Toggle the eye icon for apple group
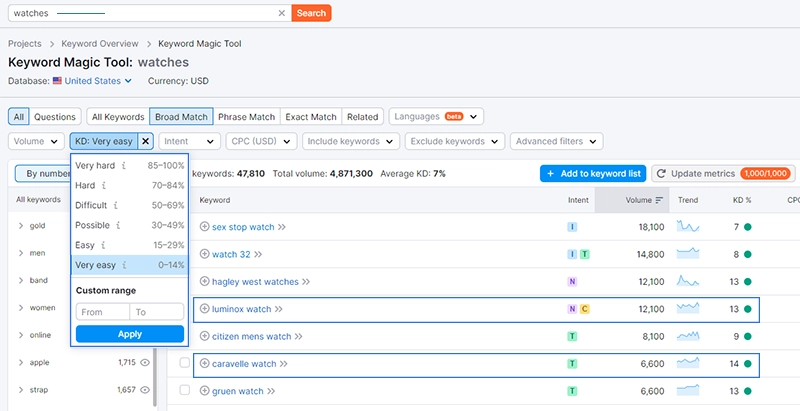 pyautogui.click(x=145, y=362)
